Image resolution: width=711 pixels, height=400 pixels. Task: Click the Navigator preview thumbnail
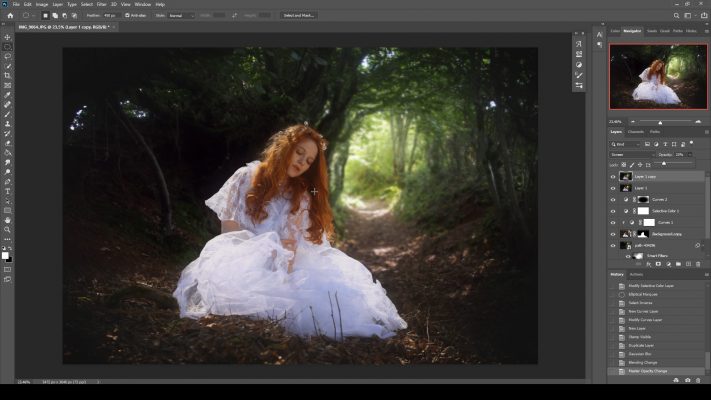coord(657,77)
